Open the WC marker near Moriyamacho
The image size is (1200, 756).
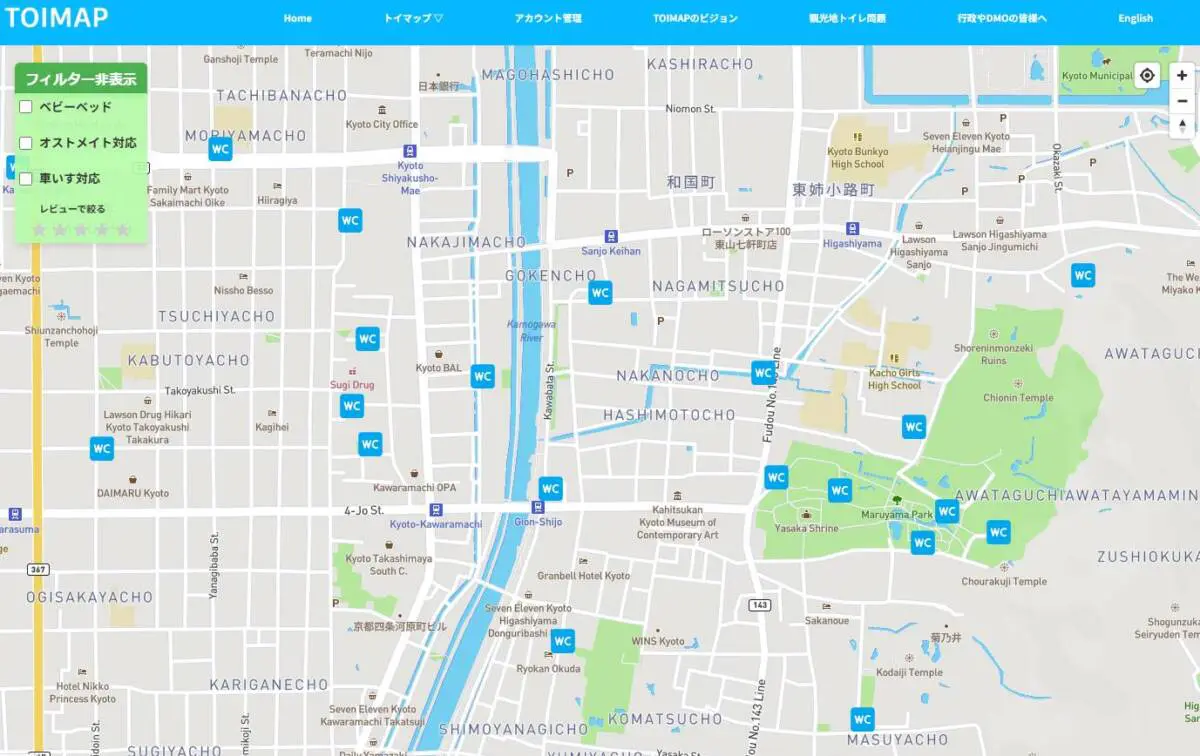pyautogui.click(x=220, y=149)
